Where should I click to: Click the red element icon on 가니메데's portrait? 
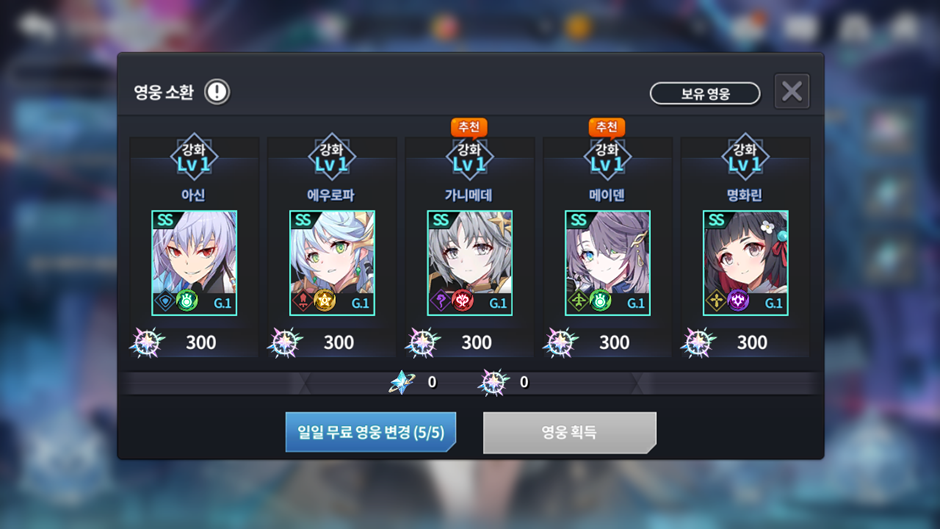tap(462, 300)
